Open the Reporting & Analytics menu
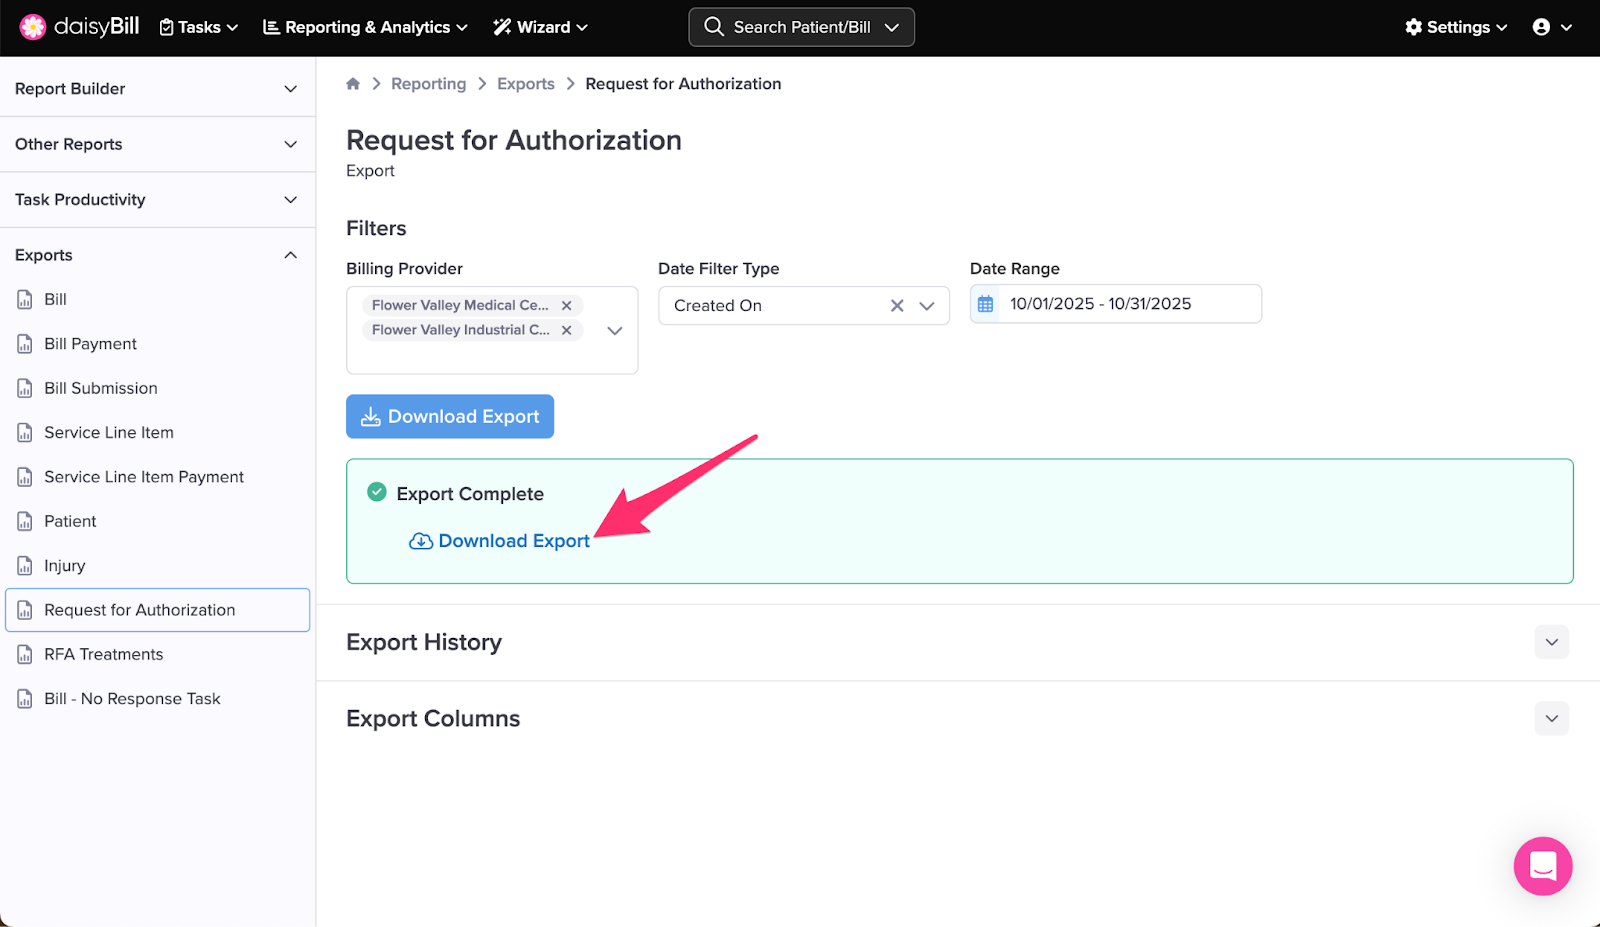The width and height of the screenshot is (1600, 927). pyautogui.click(x=365, y=27)
